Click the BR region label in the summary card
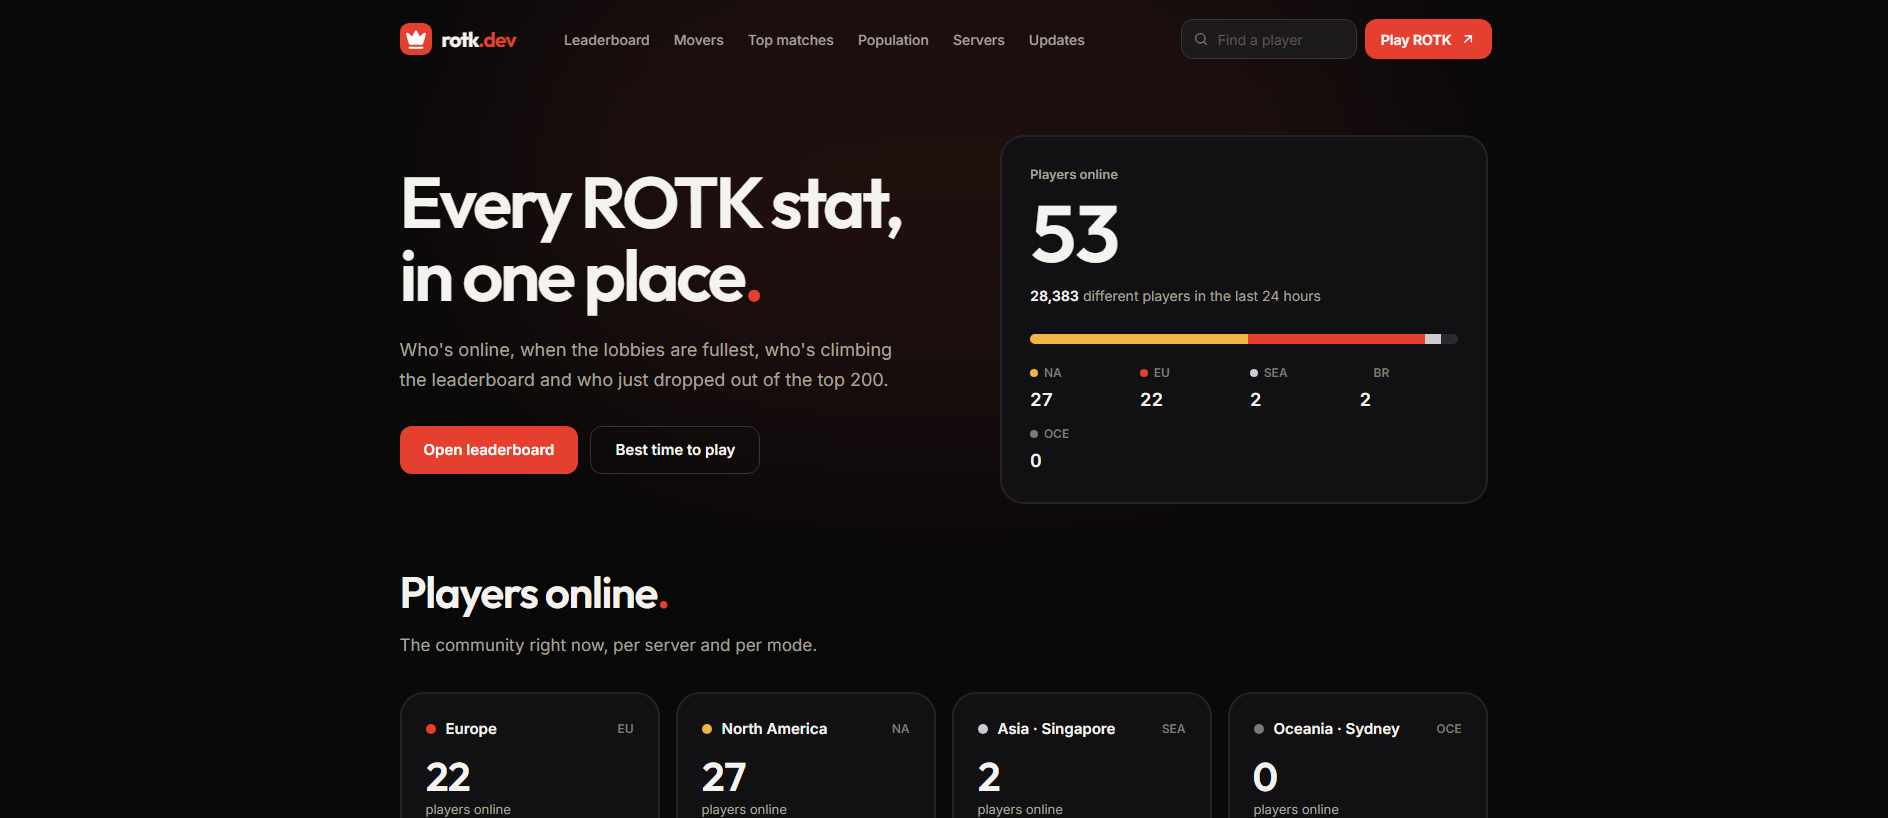The image size is (1888, 818). pos(1381,373)
